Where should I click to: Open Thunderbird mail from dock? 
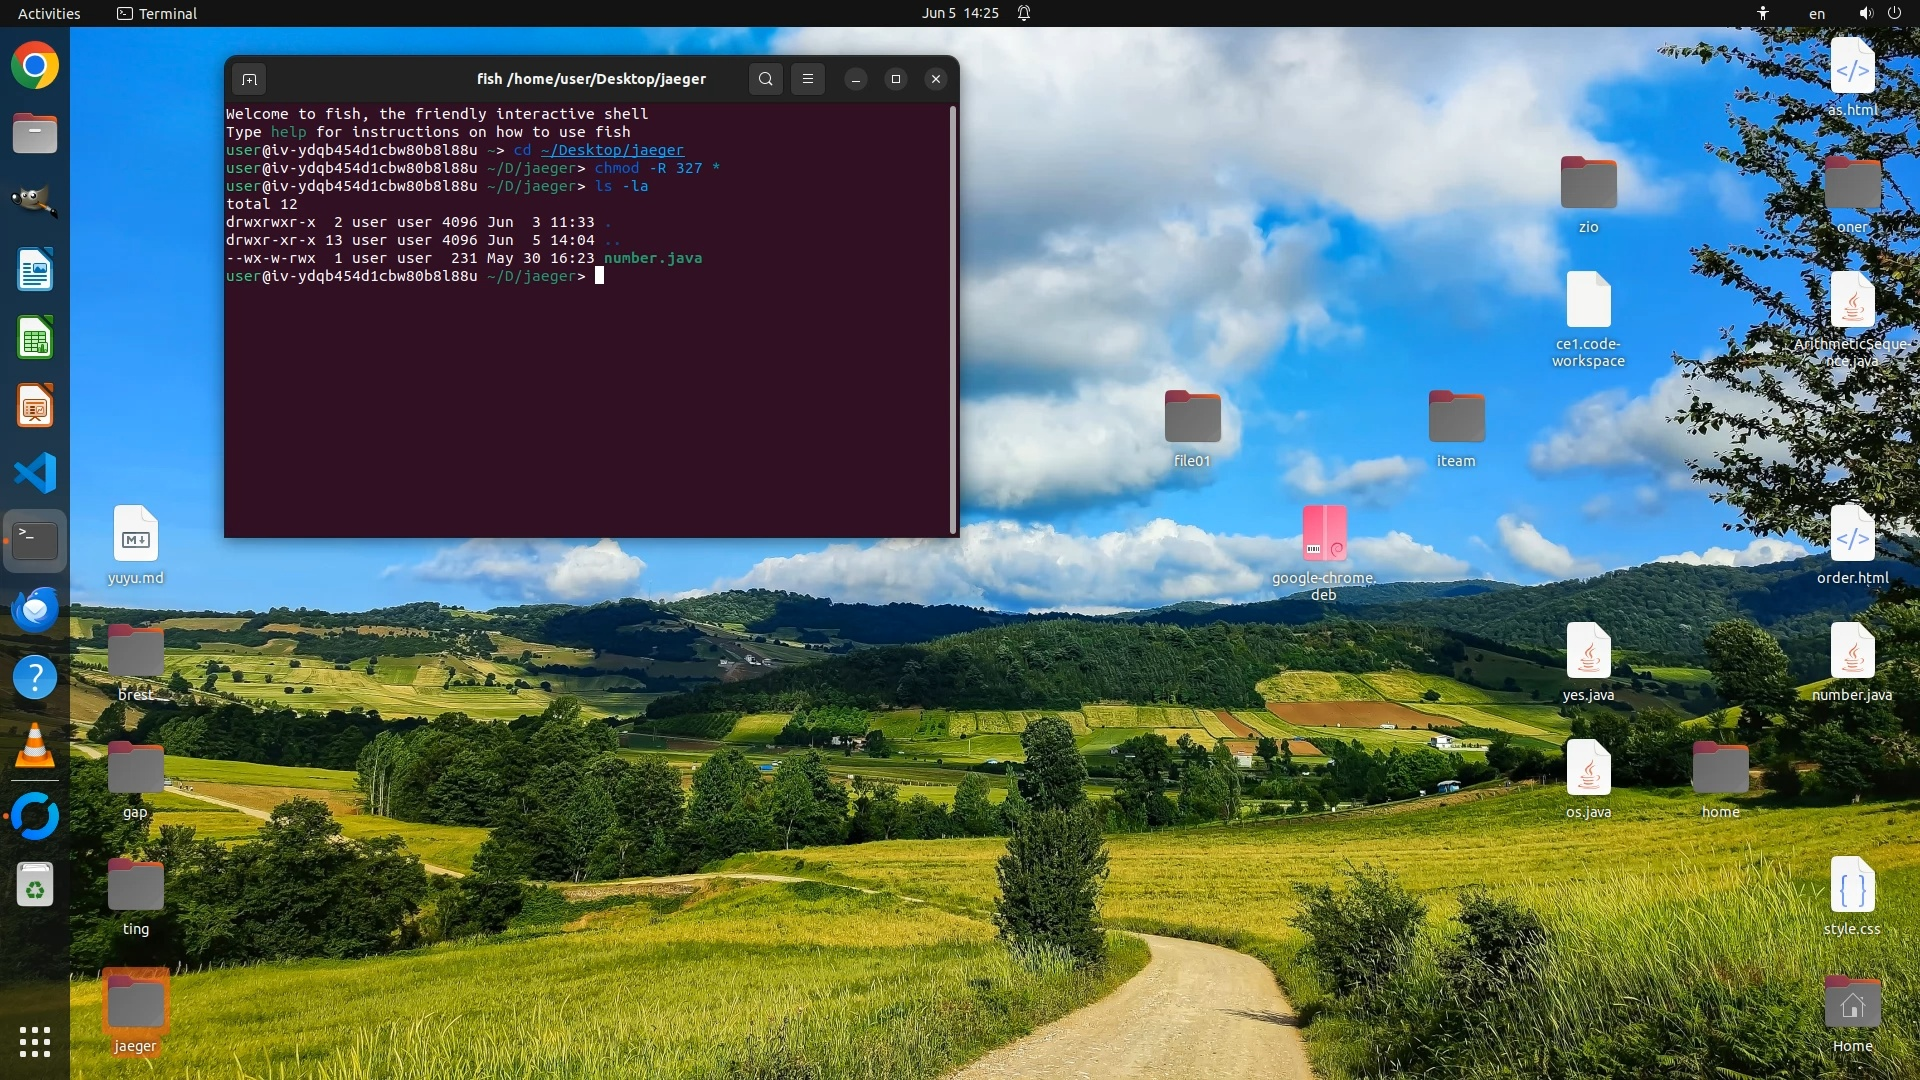(x=35, y=609)
